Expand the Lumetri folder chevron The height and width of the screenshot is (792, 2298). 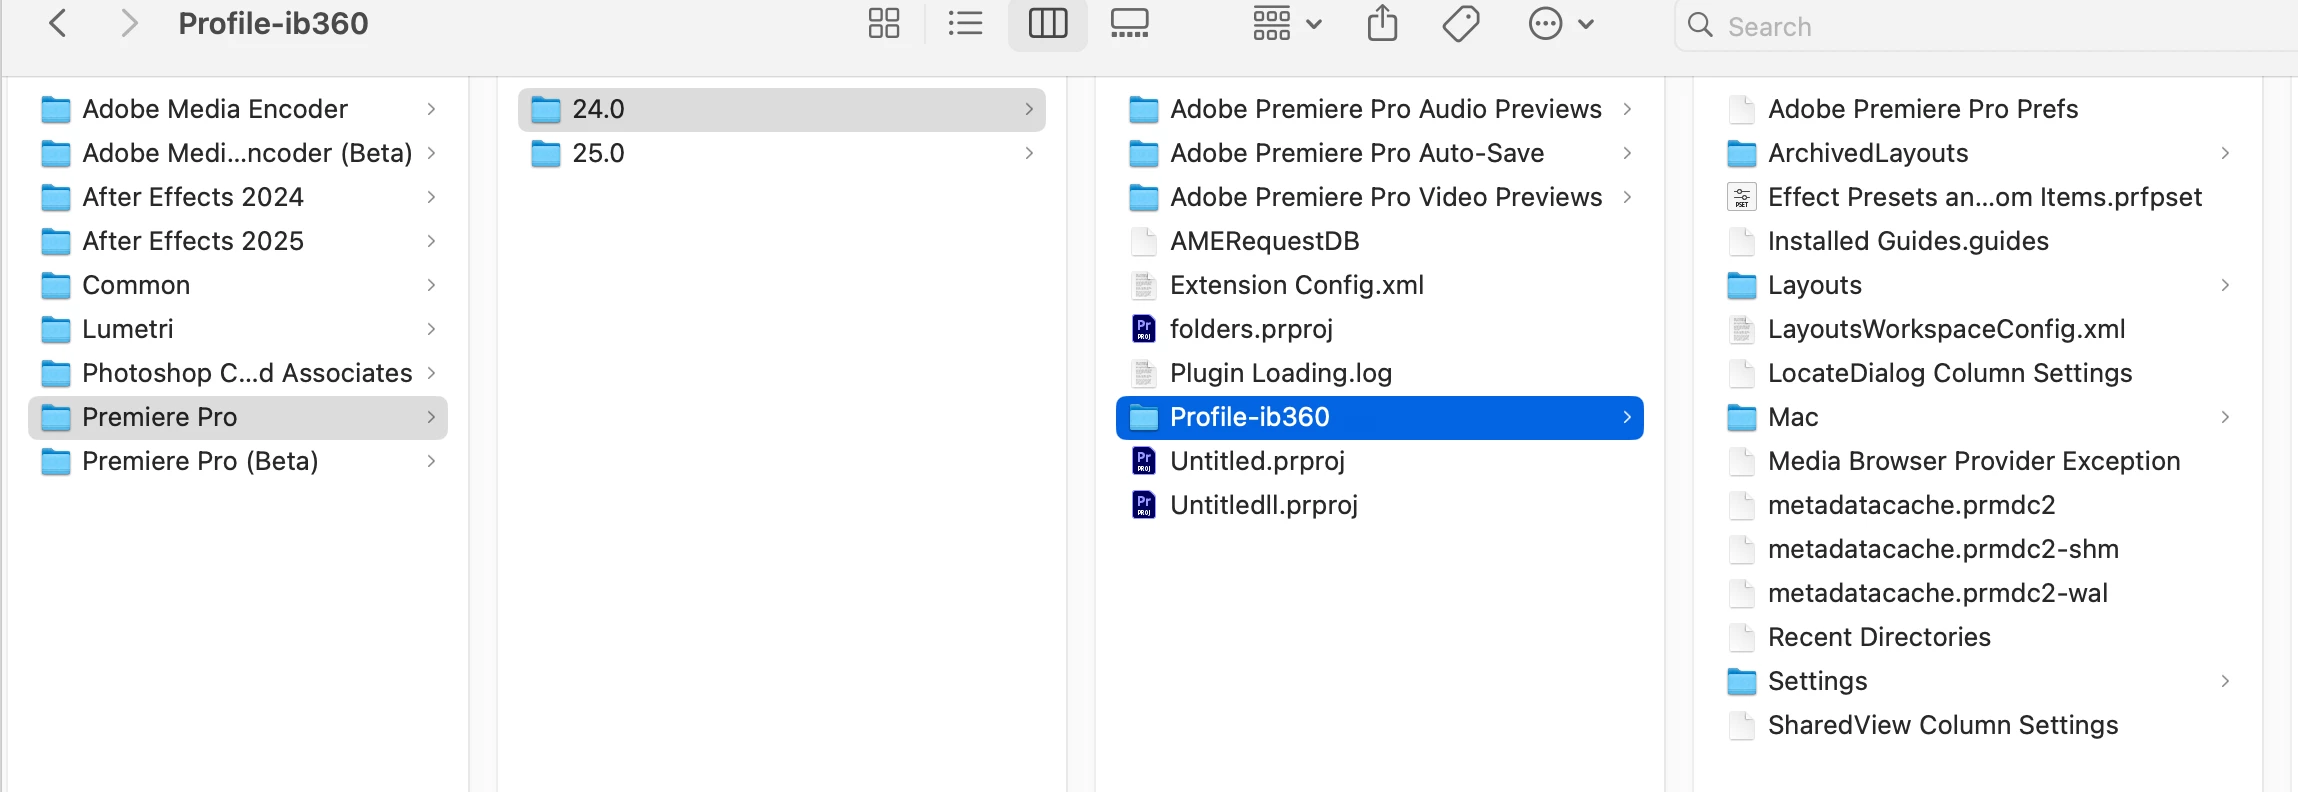tap(431, 329)
